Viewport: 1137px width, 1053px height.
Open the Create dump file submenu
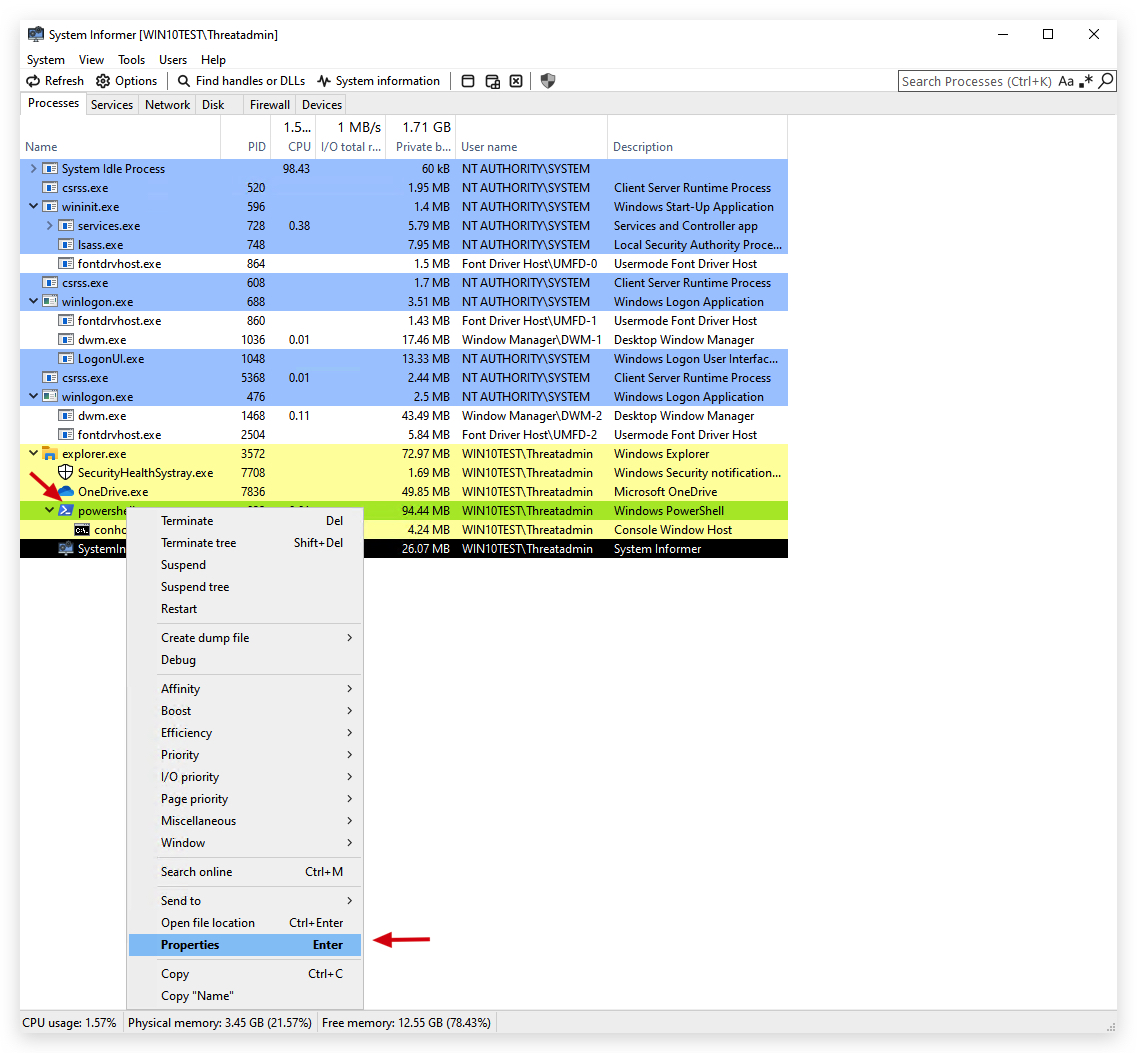245,638
